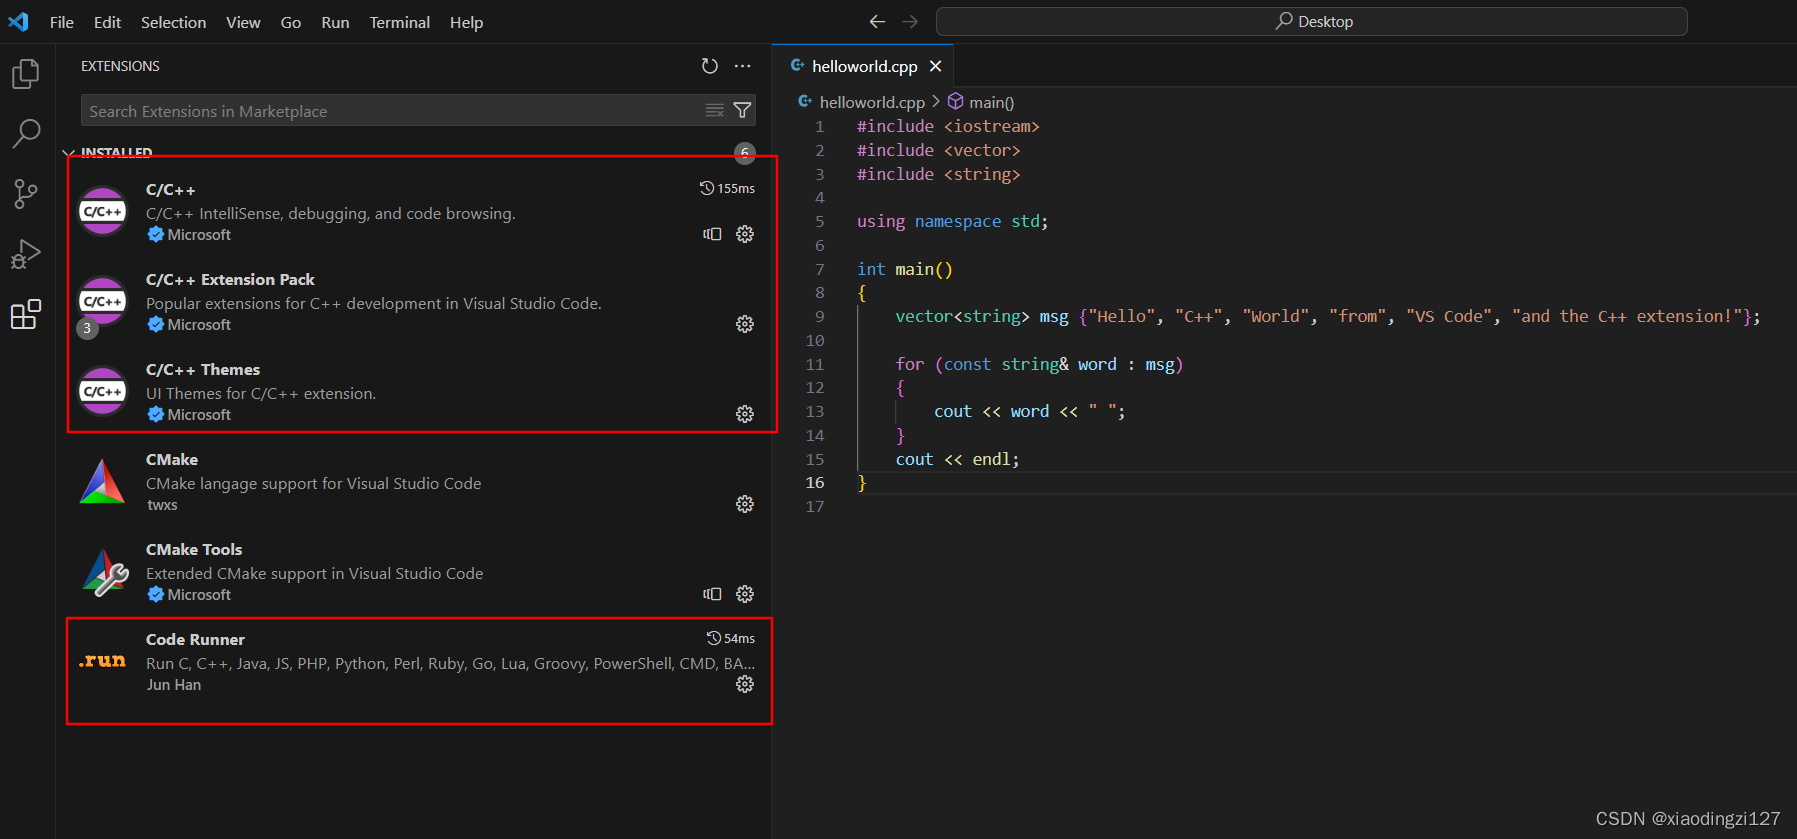Open the Explorer view in activity bar
The width and height of the screenshot is (1797, 839).
pos(26,74)
